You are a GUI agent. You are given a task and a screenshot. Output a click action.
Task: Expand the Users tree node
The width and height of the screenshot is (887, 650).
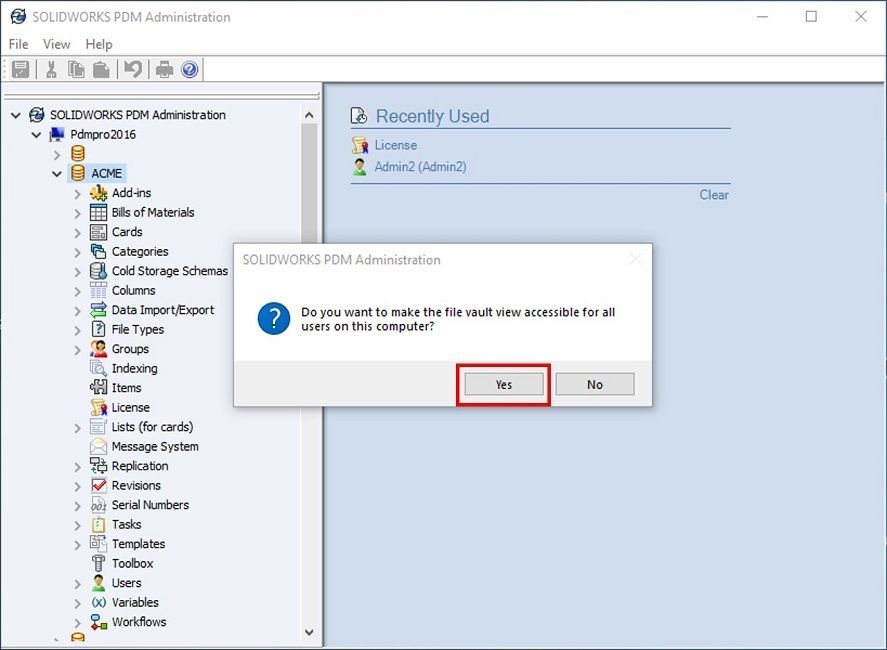click(77, 583)
